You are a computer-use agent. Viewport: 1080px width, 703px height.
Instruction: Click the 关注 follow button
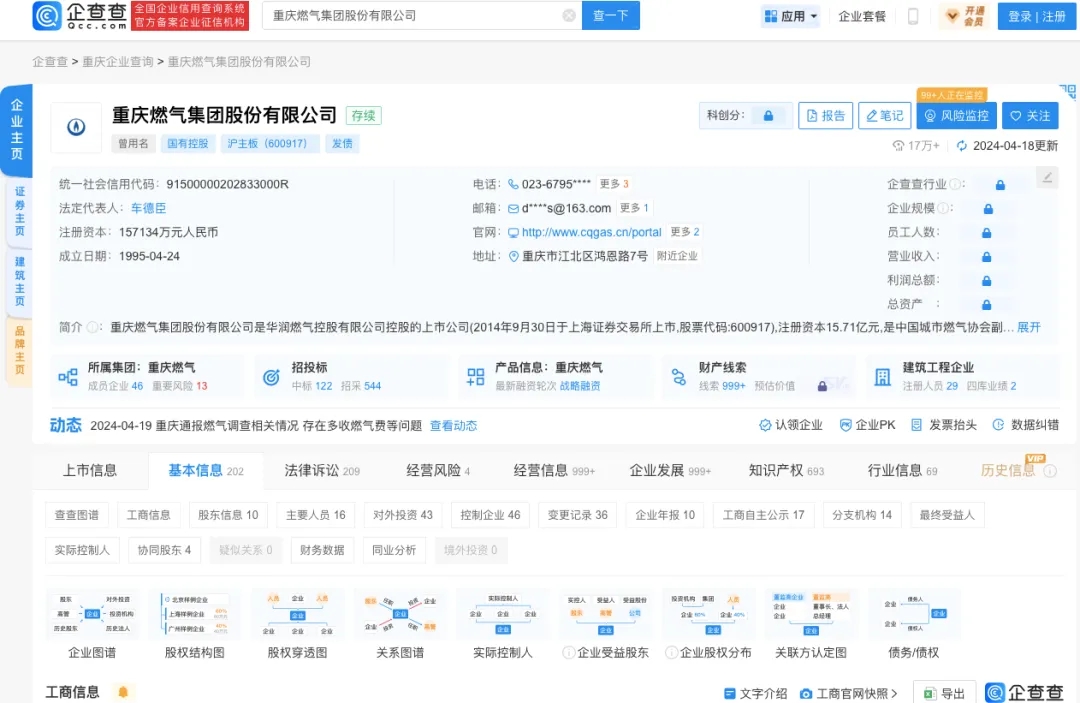pos(1030,116)
